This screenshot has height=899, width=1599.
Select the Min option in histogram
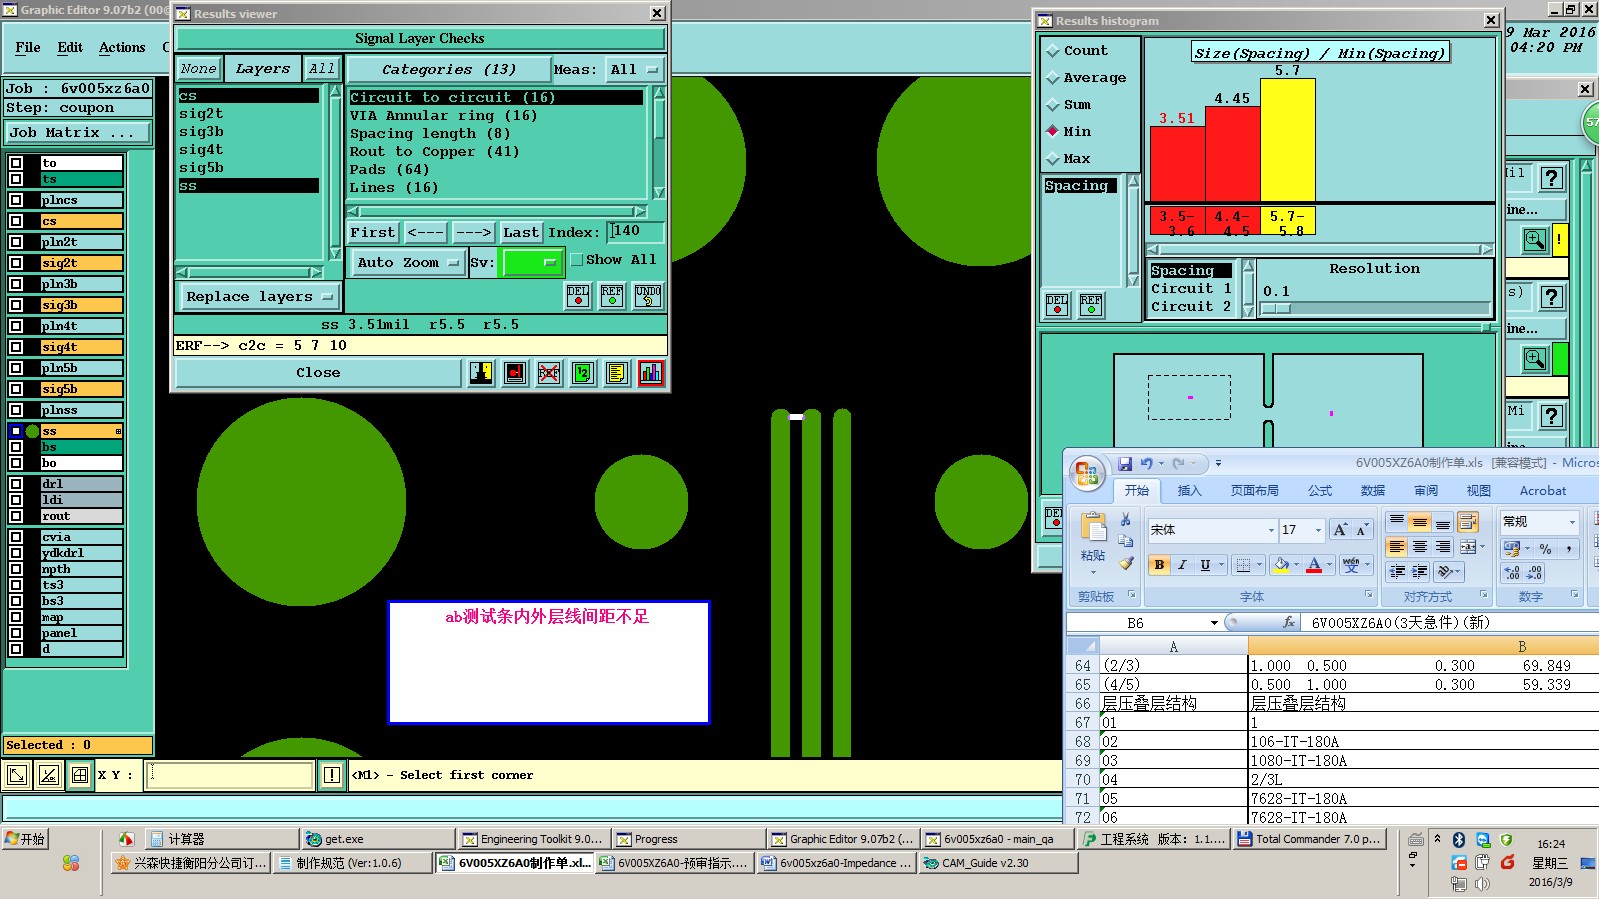click(1069, 132)
